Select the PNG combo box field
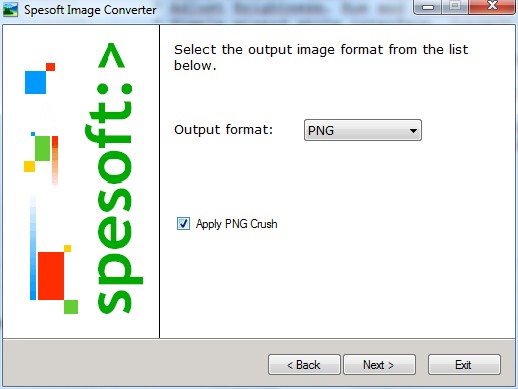 [x=363, y=130]
